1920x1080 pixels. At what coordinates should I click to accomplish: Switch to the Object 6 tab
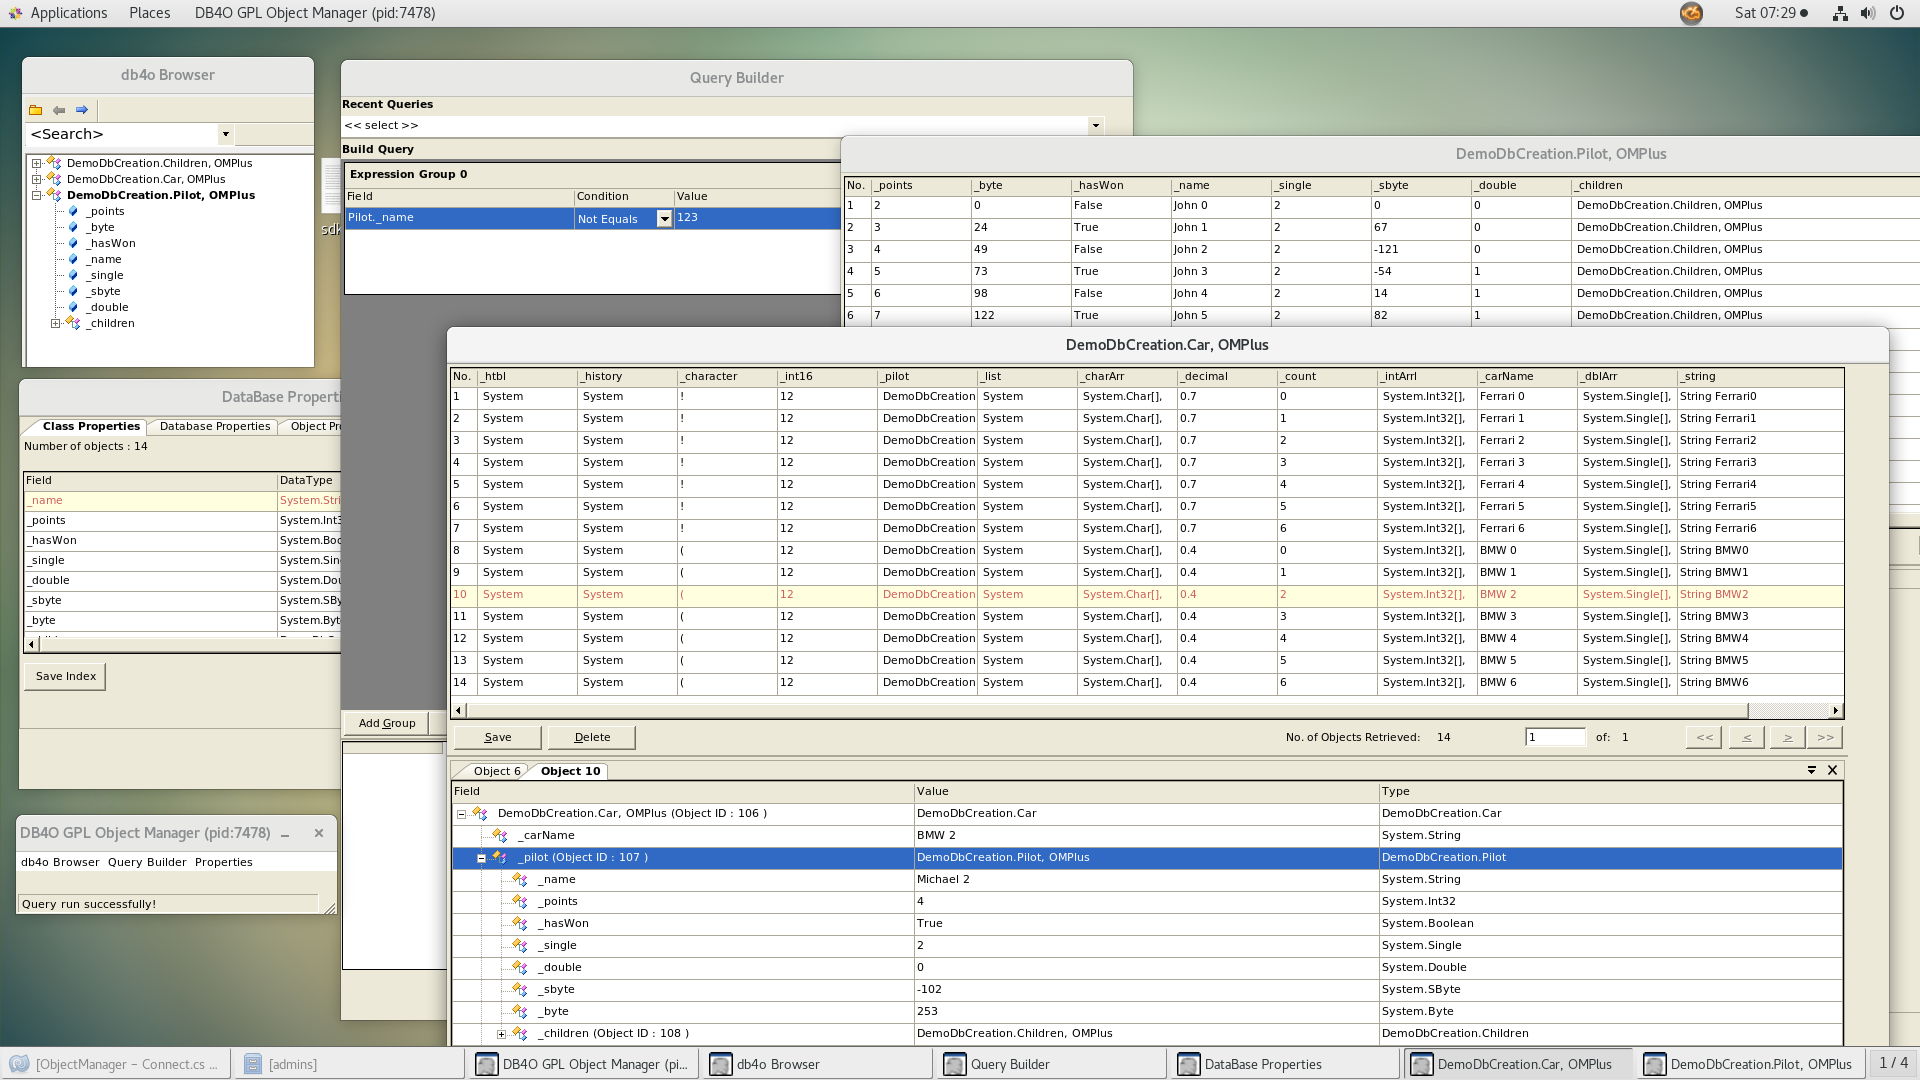(496, 771)
